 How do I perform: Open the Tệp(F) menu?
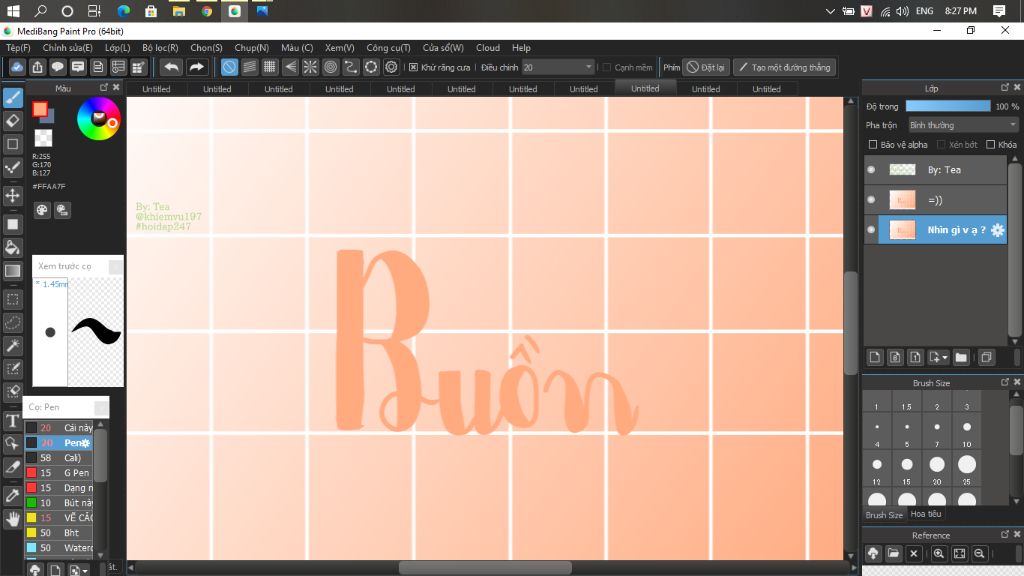[x=18, y=48]
